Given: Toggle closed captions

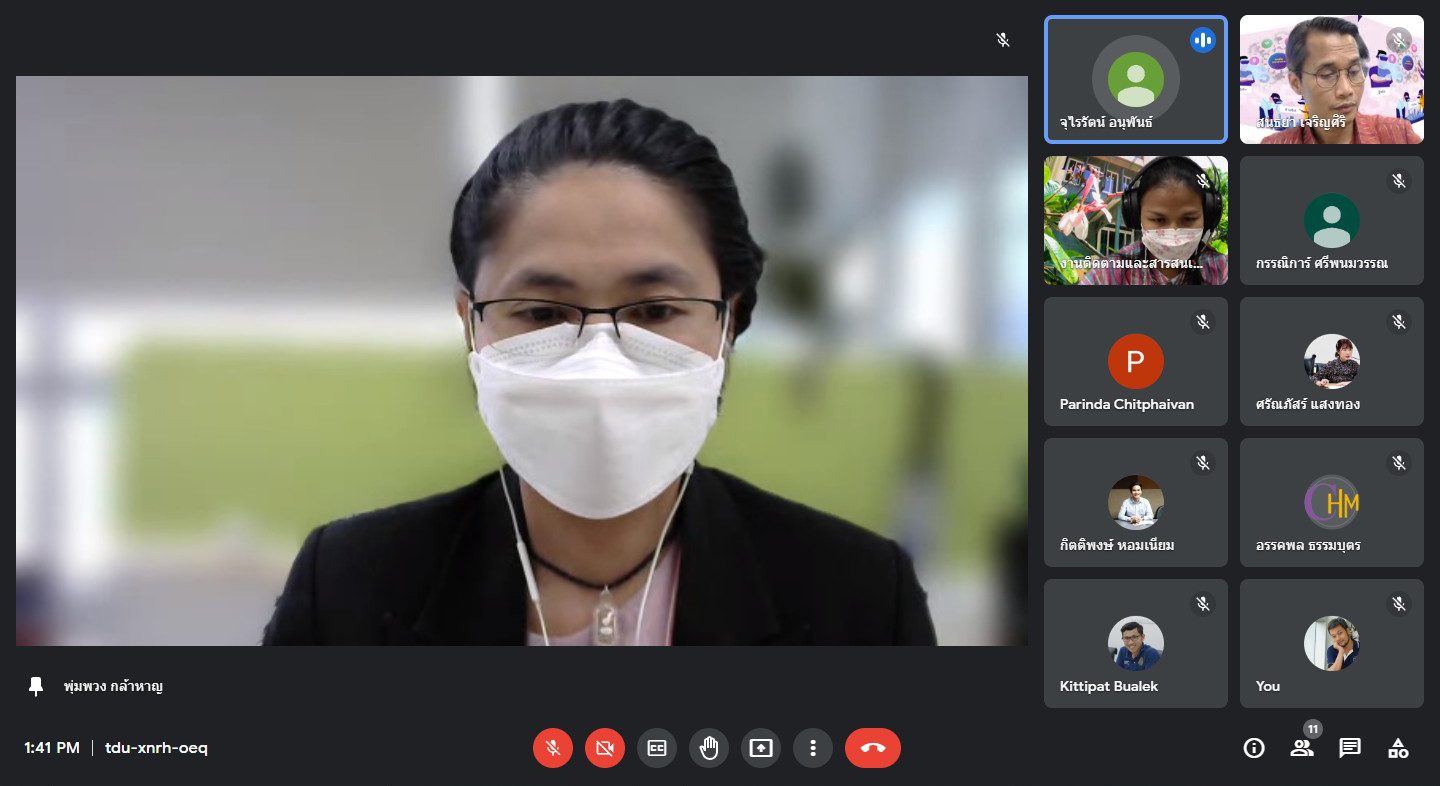Looking at the screenshot, I should (657, 748).
